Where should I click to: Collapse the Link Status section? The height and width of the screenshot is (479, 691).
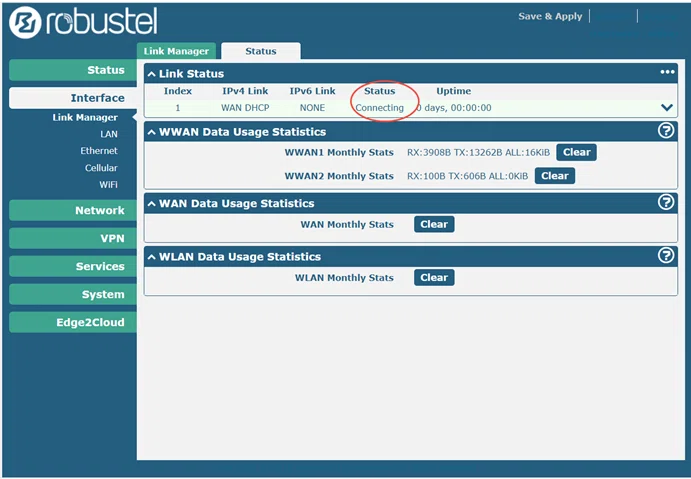pyautogui.click(x=152, y=74)
